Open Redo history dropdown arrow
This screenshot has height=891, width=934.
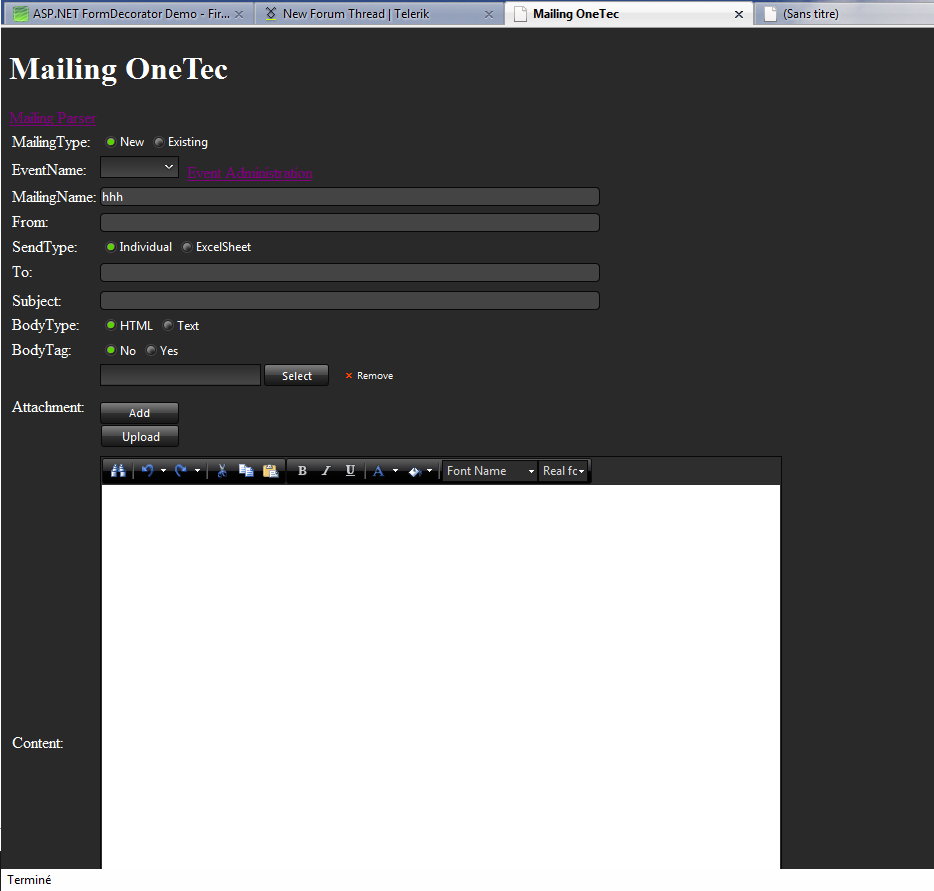(197, 471)
